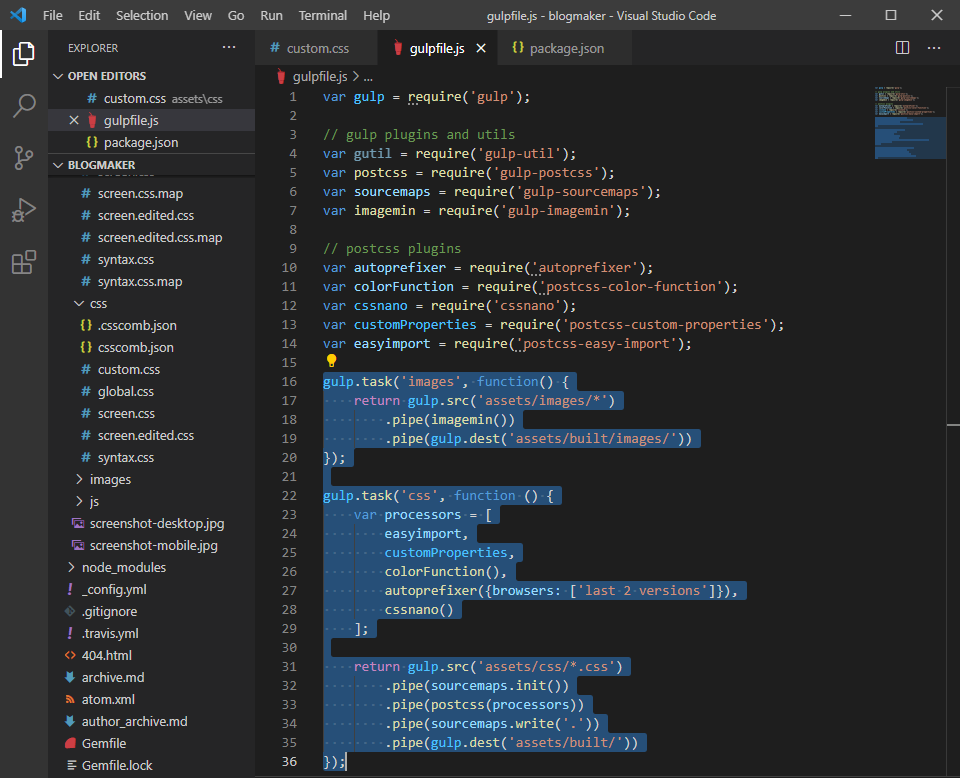Click line number 22 in gutter
This screenshot has width=960, height=778.
click(289, 495)
